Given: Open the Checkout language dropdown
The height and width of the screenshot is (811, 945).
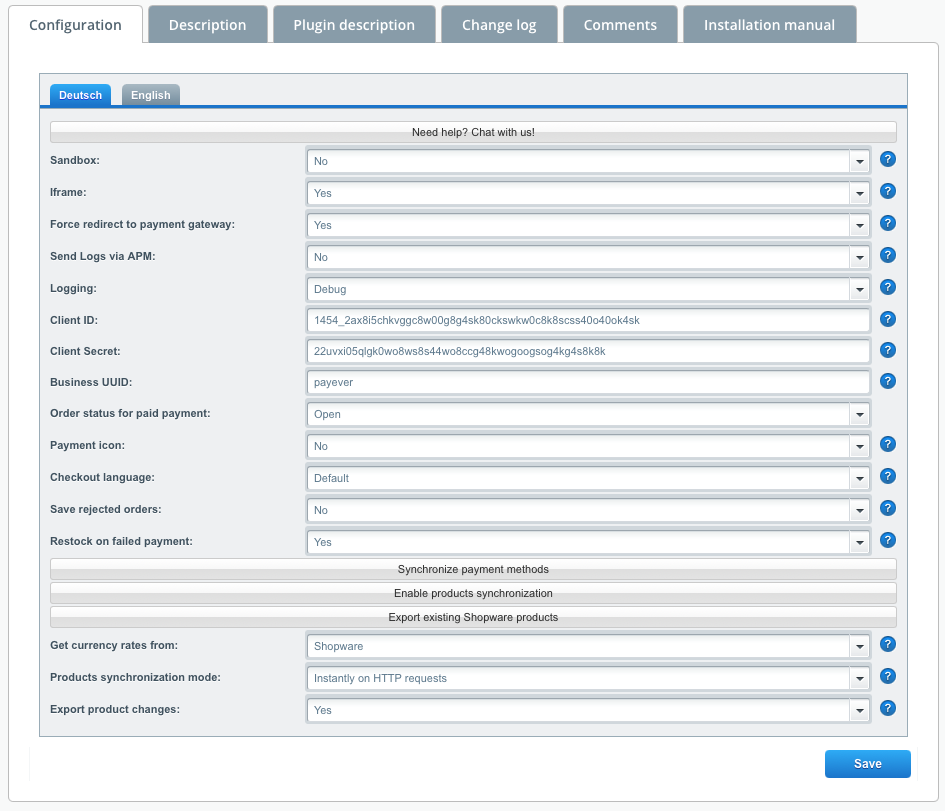Looking at the screenshot, I should 859,478.
